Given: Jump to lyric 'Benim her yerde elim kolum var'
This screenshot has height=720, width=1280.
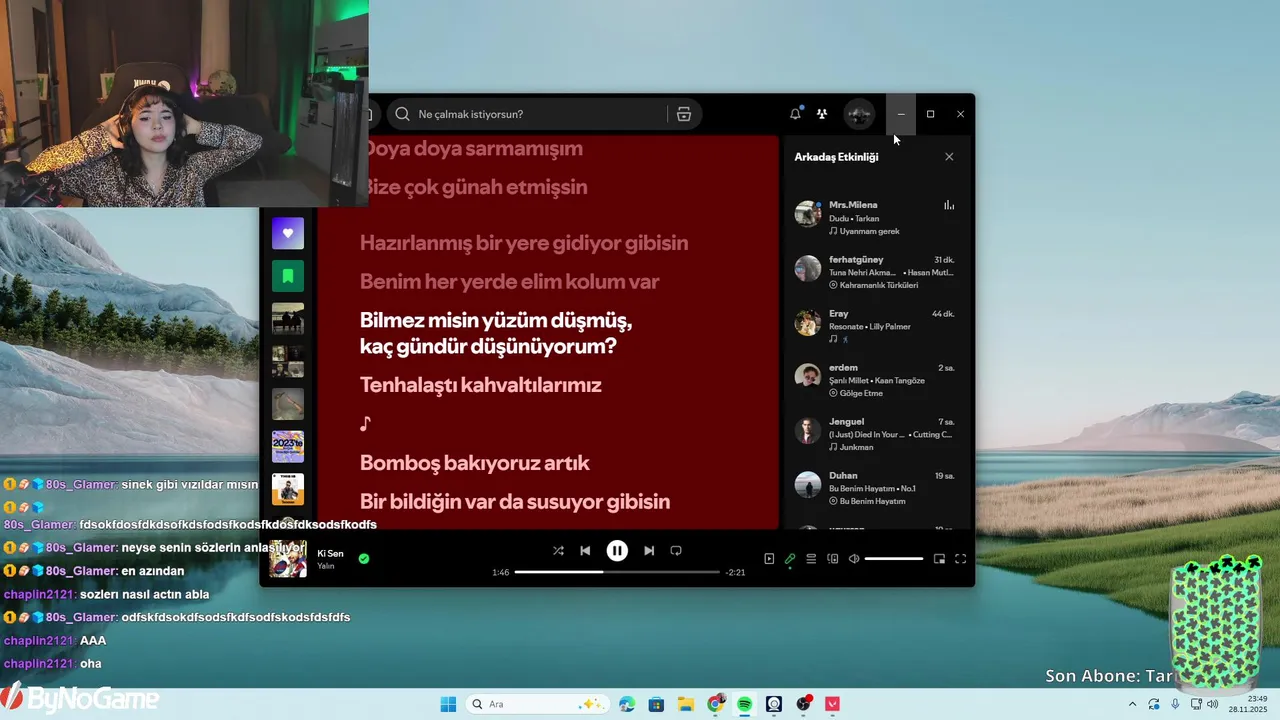Looking at the screenshot, I should (x=509, y=282).
